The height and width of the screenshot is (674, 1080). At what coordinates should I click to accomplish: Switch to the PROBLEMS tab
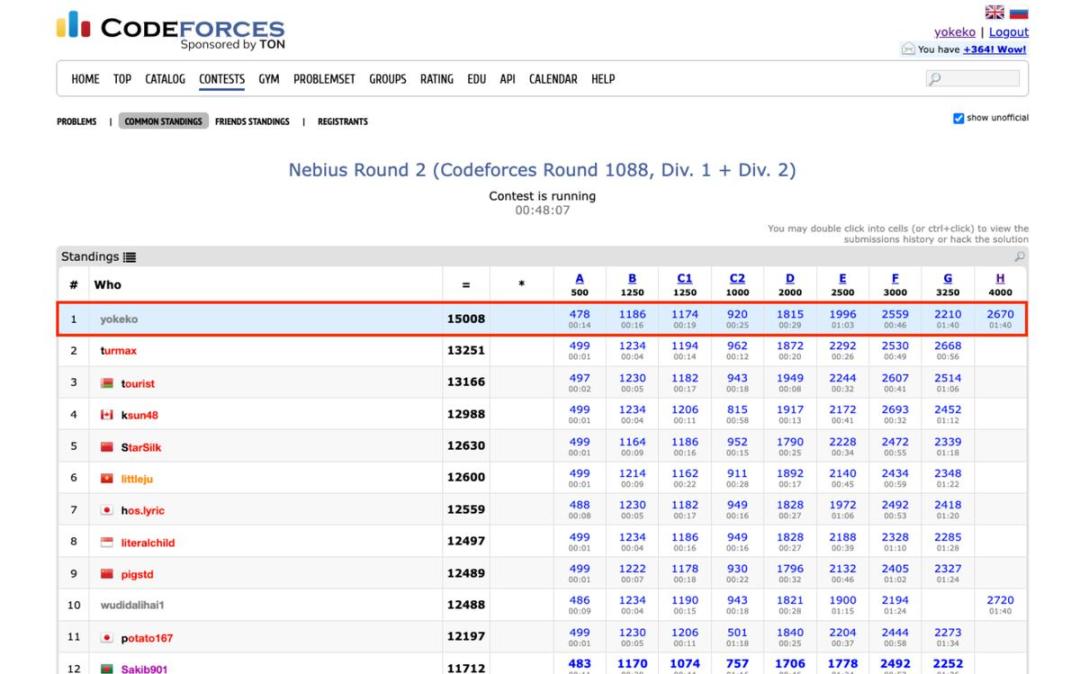pyautogui.click(x=76, y=122)
